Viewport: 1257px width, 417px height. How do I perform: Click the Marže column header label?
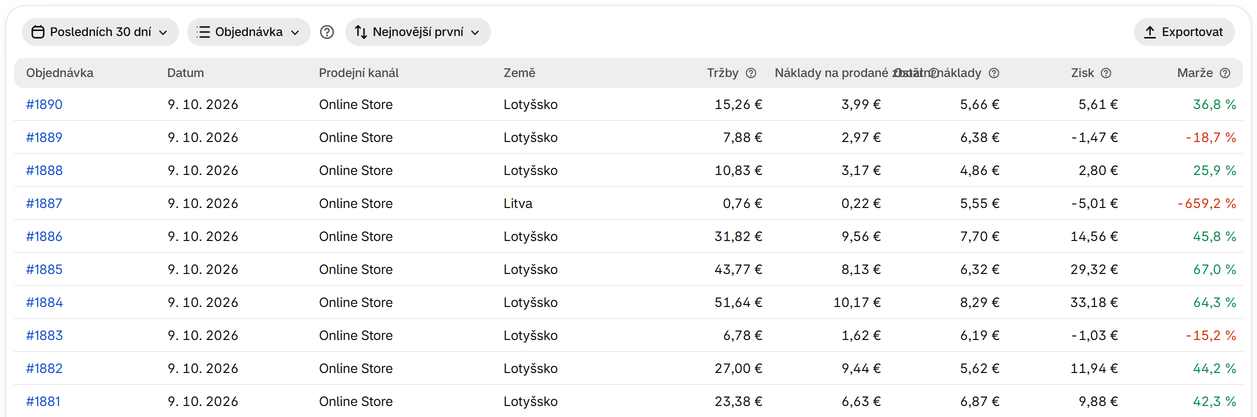(x=1195, y=73)
